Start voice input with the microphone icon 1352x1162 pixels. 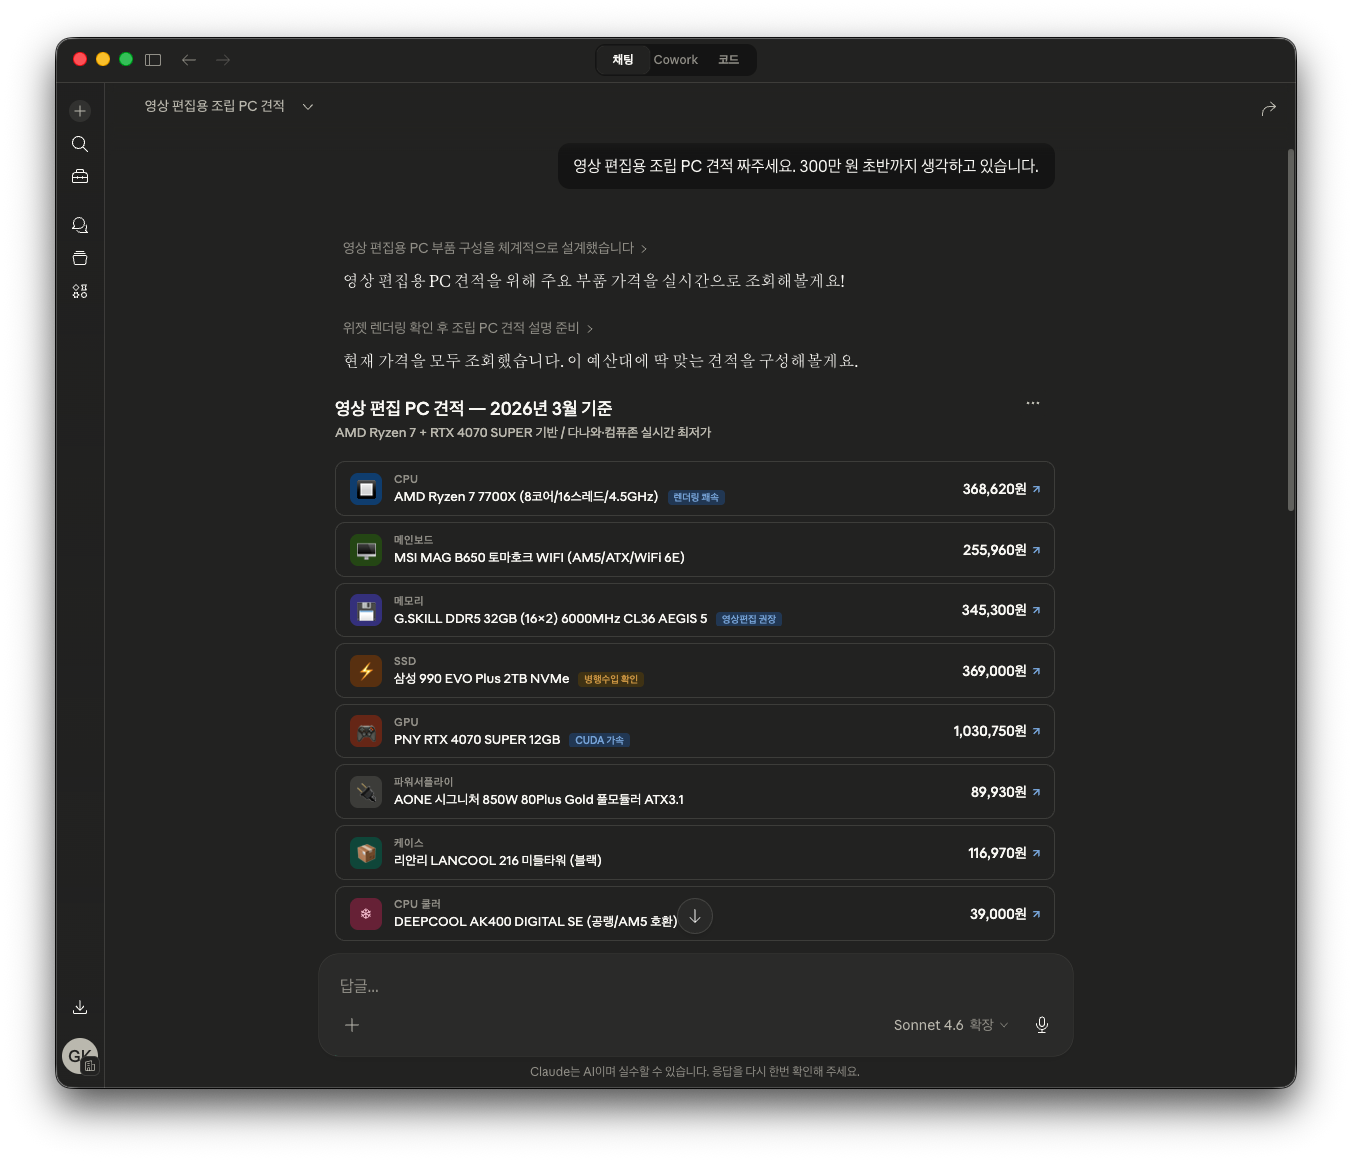(1042, 1025)
